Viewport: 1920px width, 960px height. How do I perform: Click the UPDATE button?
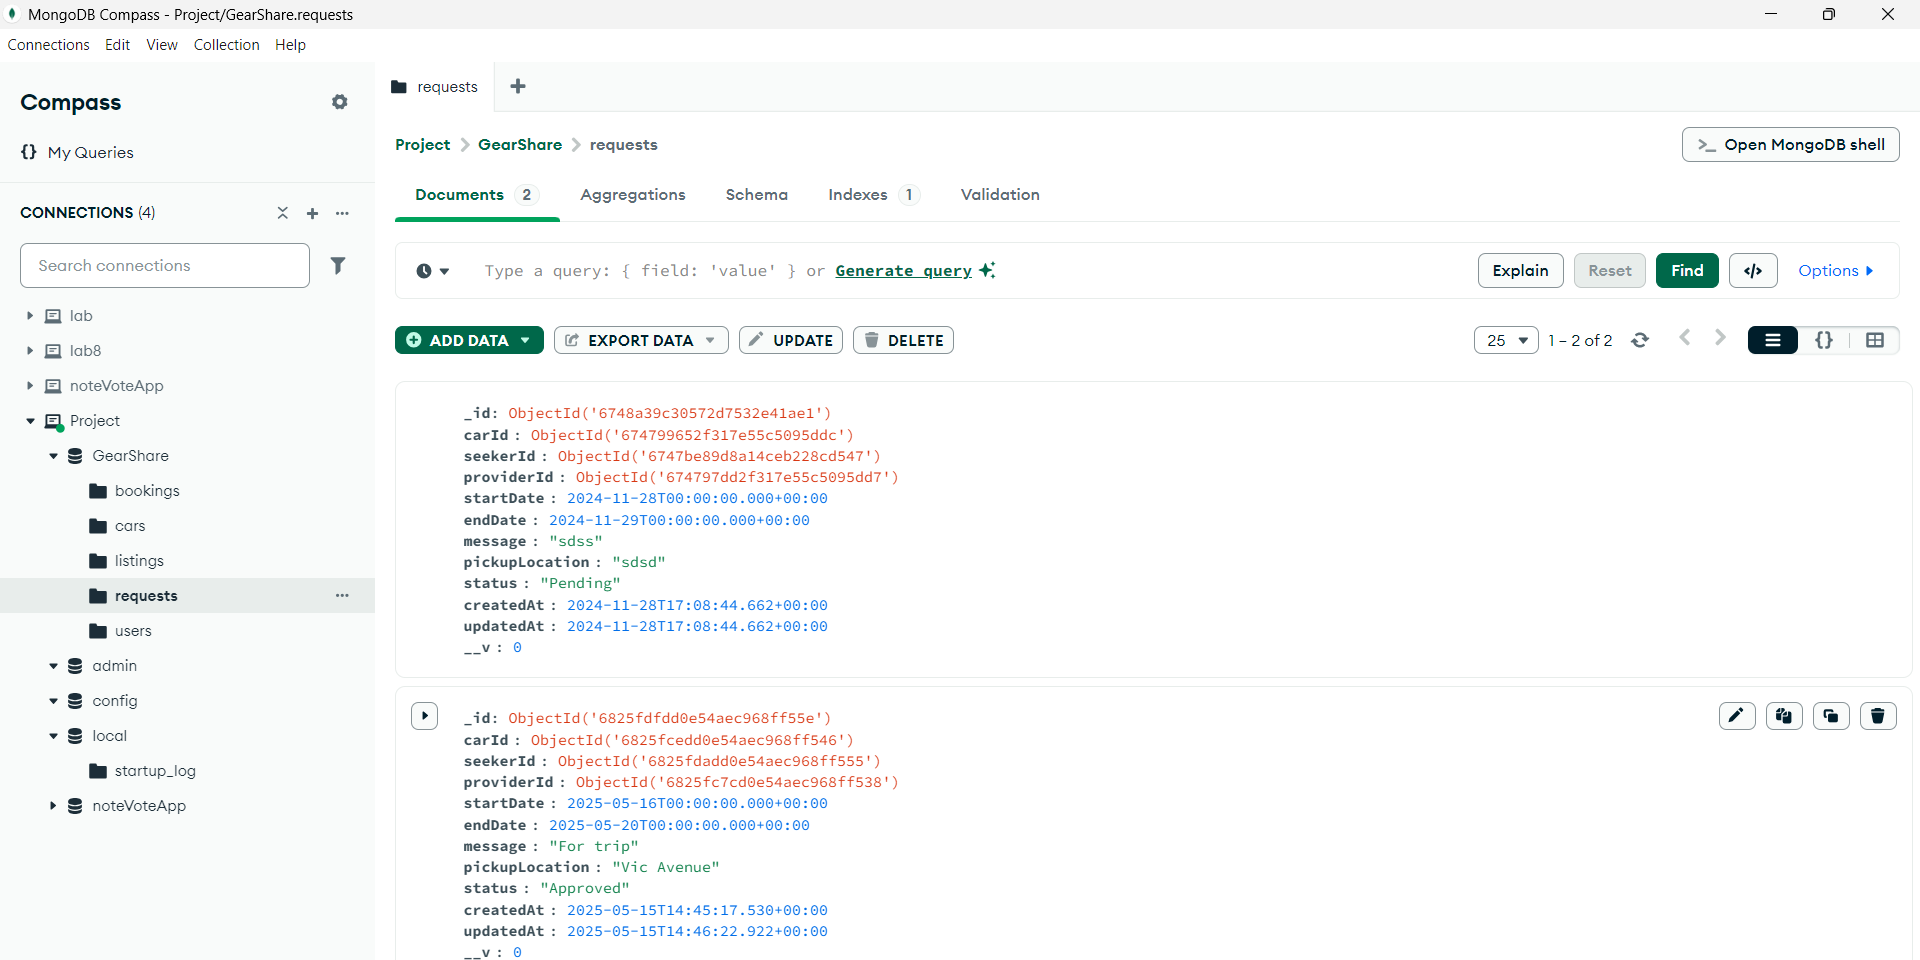click(791, 340)
